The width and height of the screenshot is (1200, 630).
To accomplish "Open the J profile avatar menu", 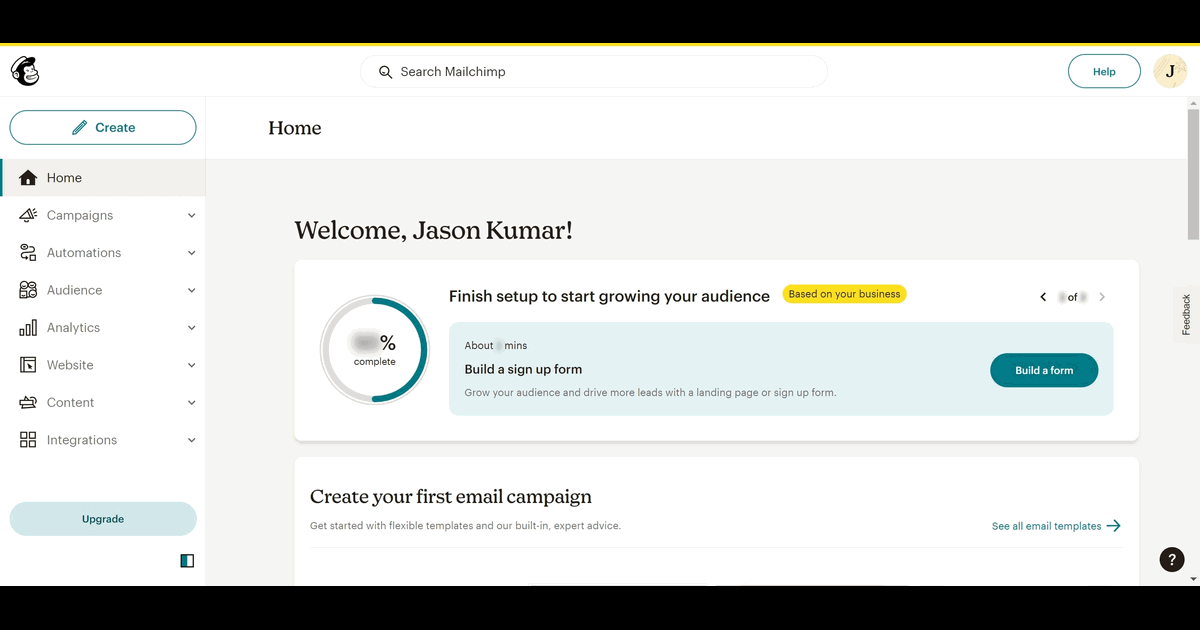I will click(x=1170, y=71).
